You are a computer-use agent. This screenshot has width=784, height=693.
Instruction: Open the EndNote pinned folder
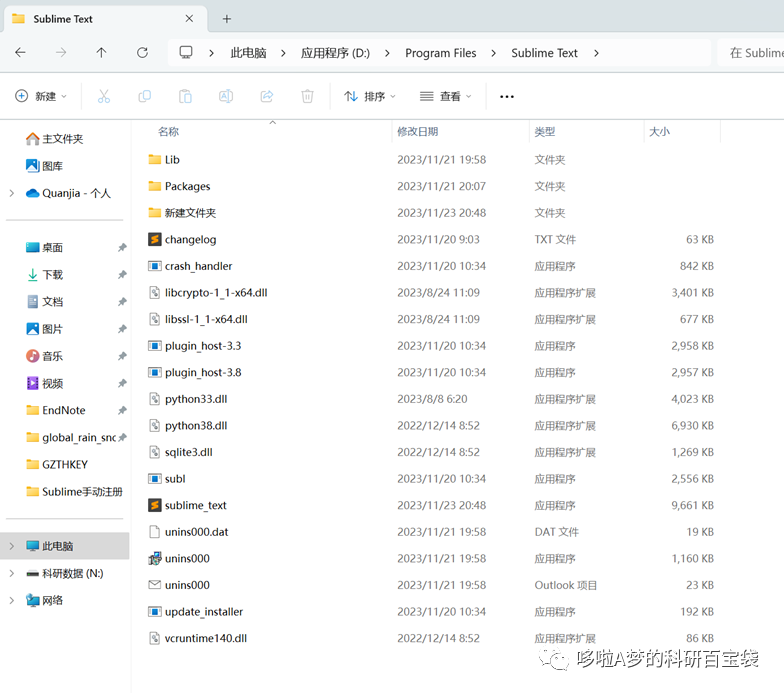64,410
